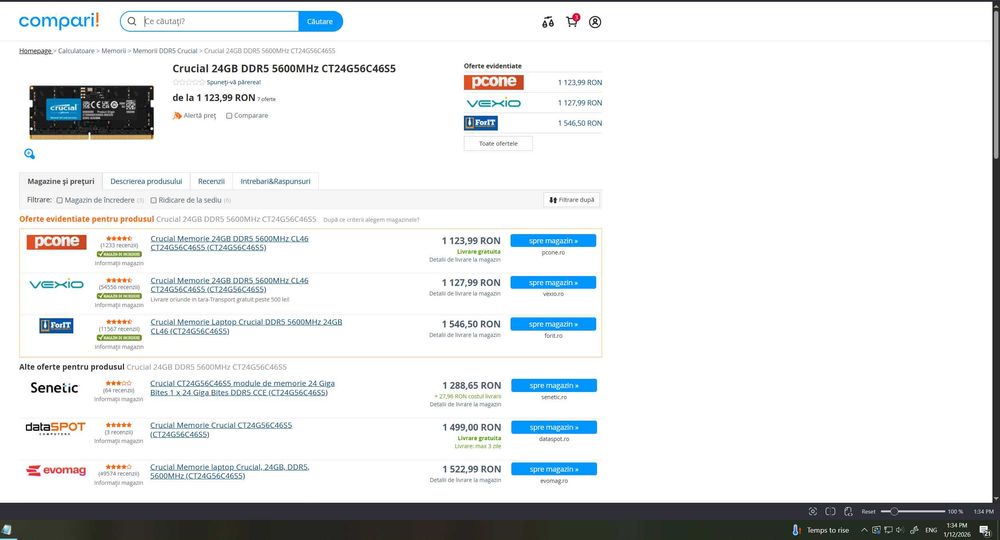Click the zoom level slider in status bar
The height and width of the screenshot is (540, 1000).
coord(913,511)
